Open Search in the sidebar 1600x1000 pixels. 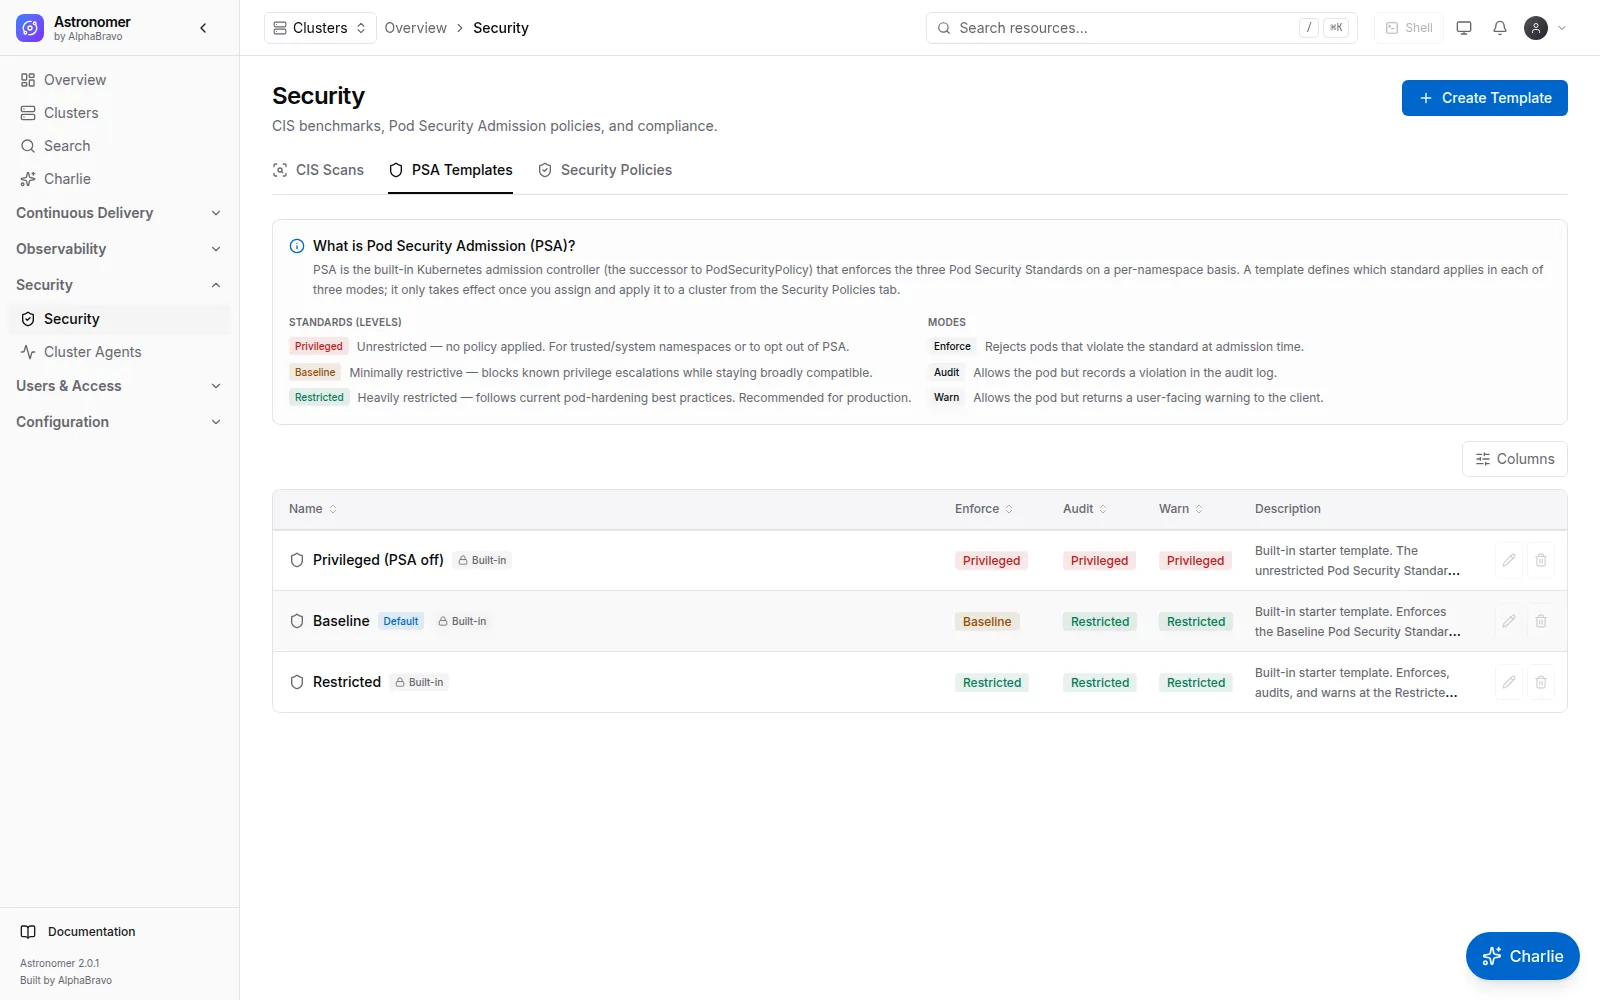pyautogui.click(x=119, y=146)
